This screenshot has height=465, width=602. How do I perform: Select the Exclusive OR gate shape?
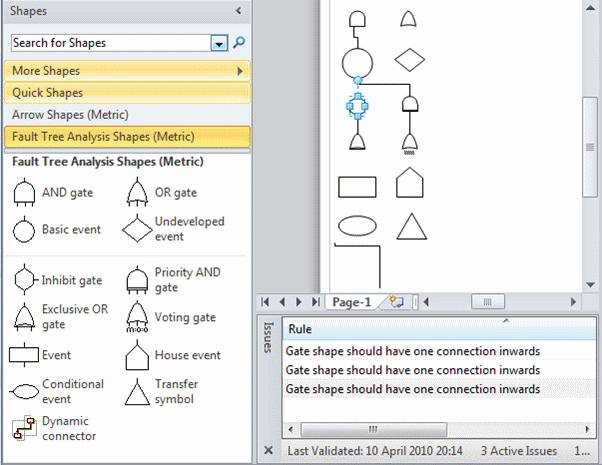(x=24, y=317)
